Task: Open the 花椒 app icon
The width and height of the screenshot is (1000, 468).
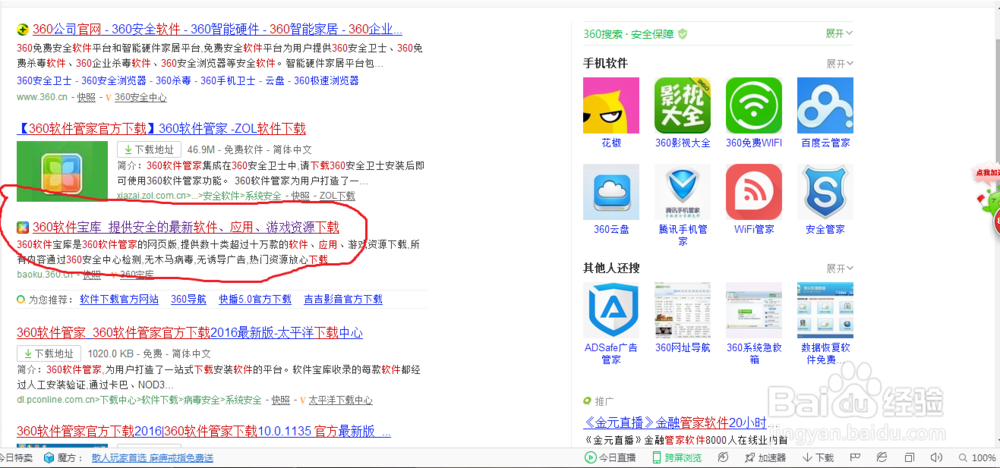Action: click(x=611, y=105)
